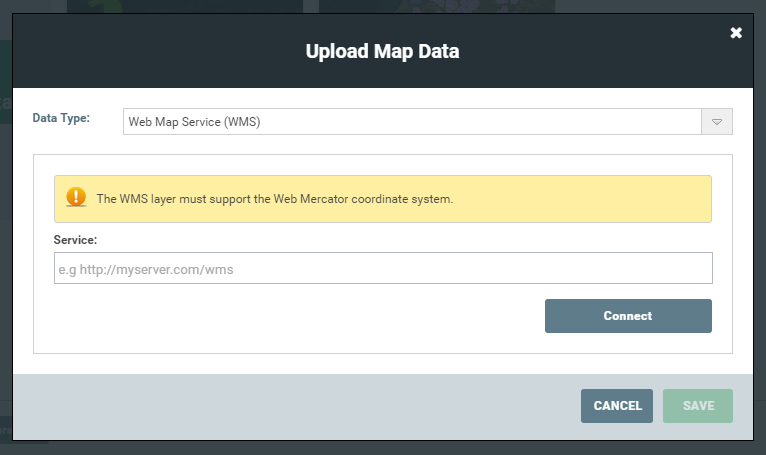Select the Web Mercator warning message text
Screen dimensions: 766x455
click(275, 199)
